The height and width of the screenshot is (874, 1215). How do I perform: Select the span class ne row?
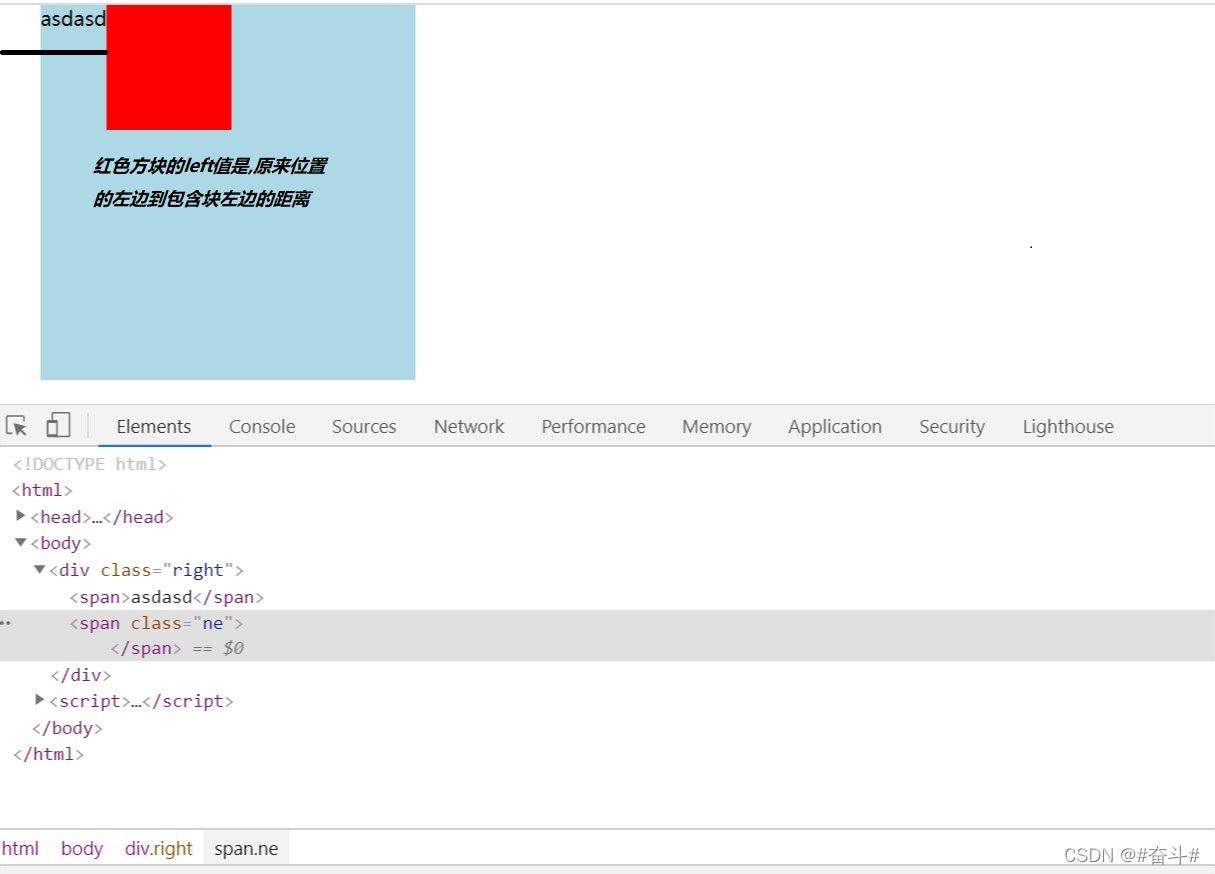coord(156,623)
